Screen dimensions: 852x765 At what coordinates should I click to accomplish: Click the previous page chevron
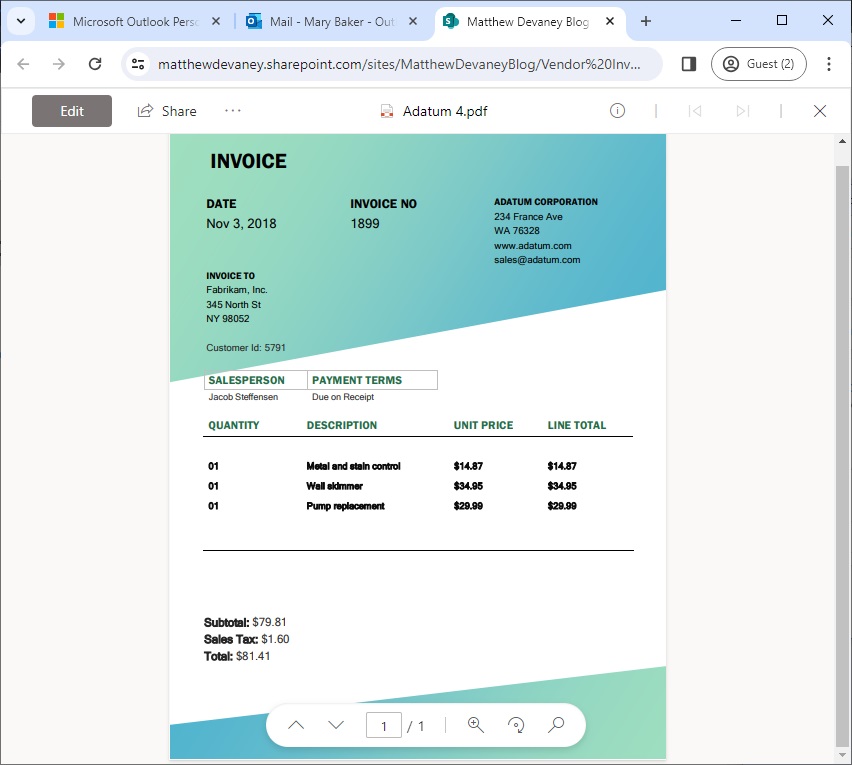tap(296, 724)
